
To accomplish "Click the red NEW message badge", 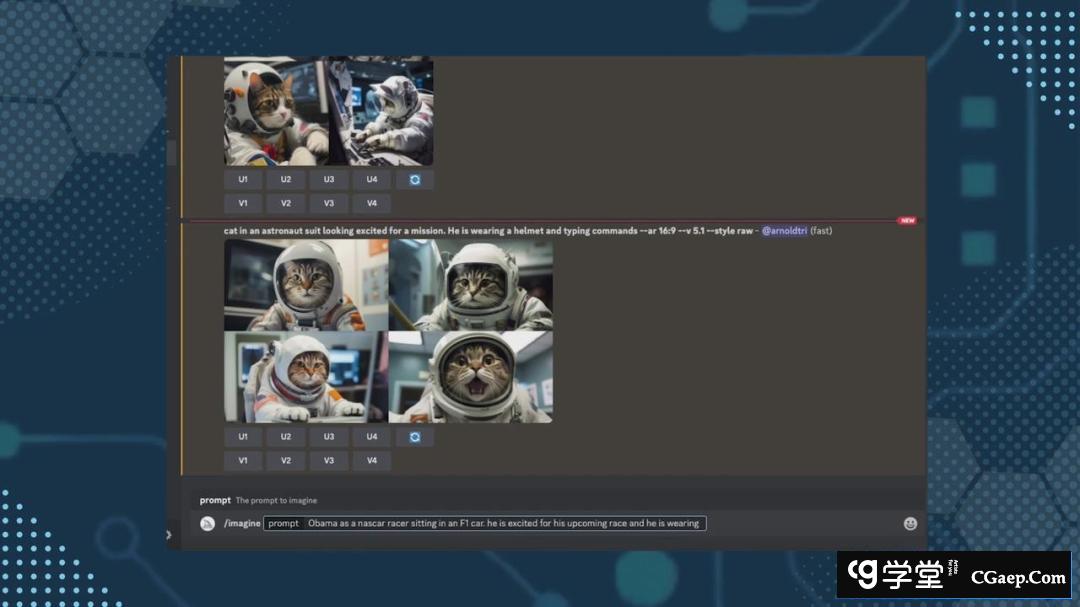I will [906, 220].
